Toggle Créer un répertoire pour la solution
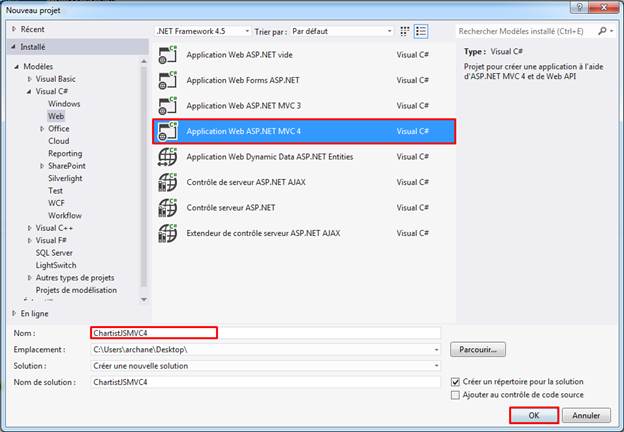 point(455,382)
